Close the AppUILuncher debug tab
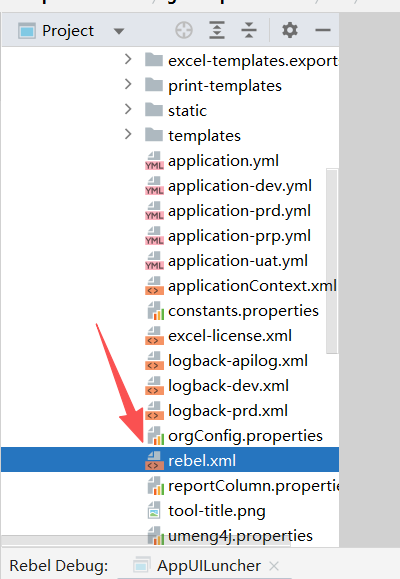This screenshot has width=400, height=579. [x=274, y=566]
